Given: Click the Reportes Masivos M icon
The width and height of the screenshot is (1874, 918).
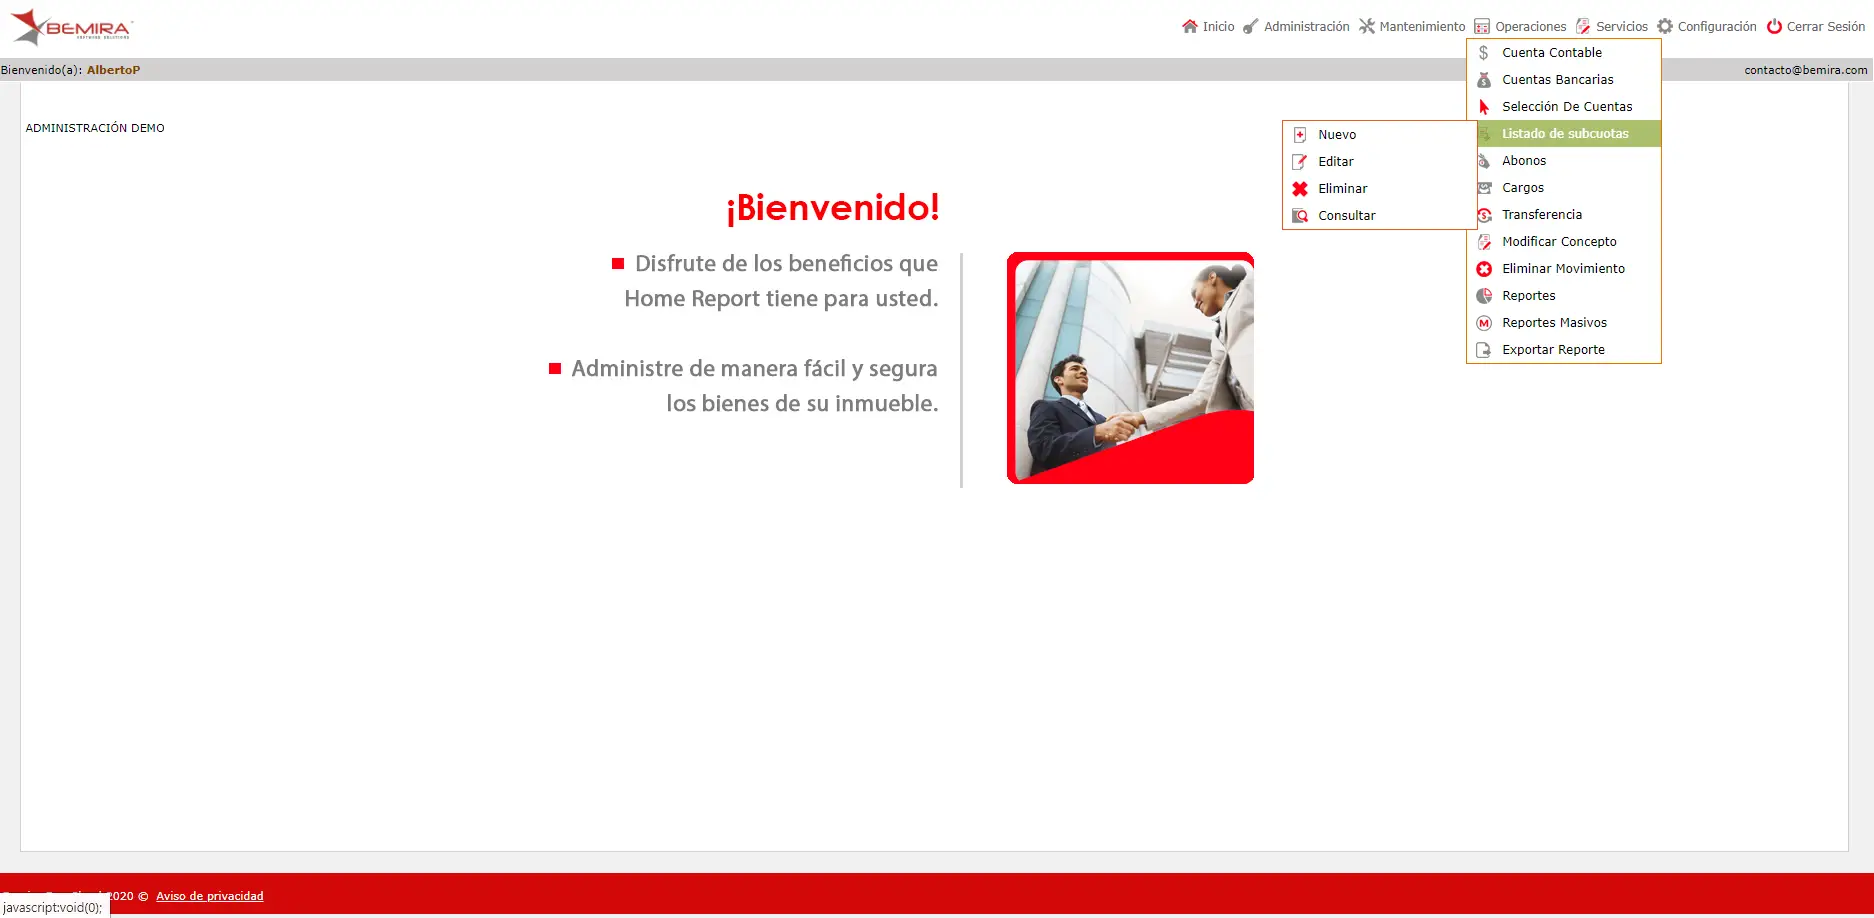Looking at the screenshot, I should tap(1484, 322).
